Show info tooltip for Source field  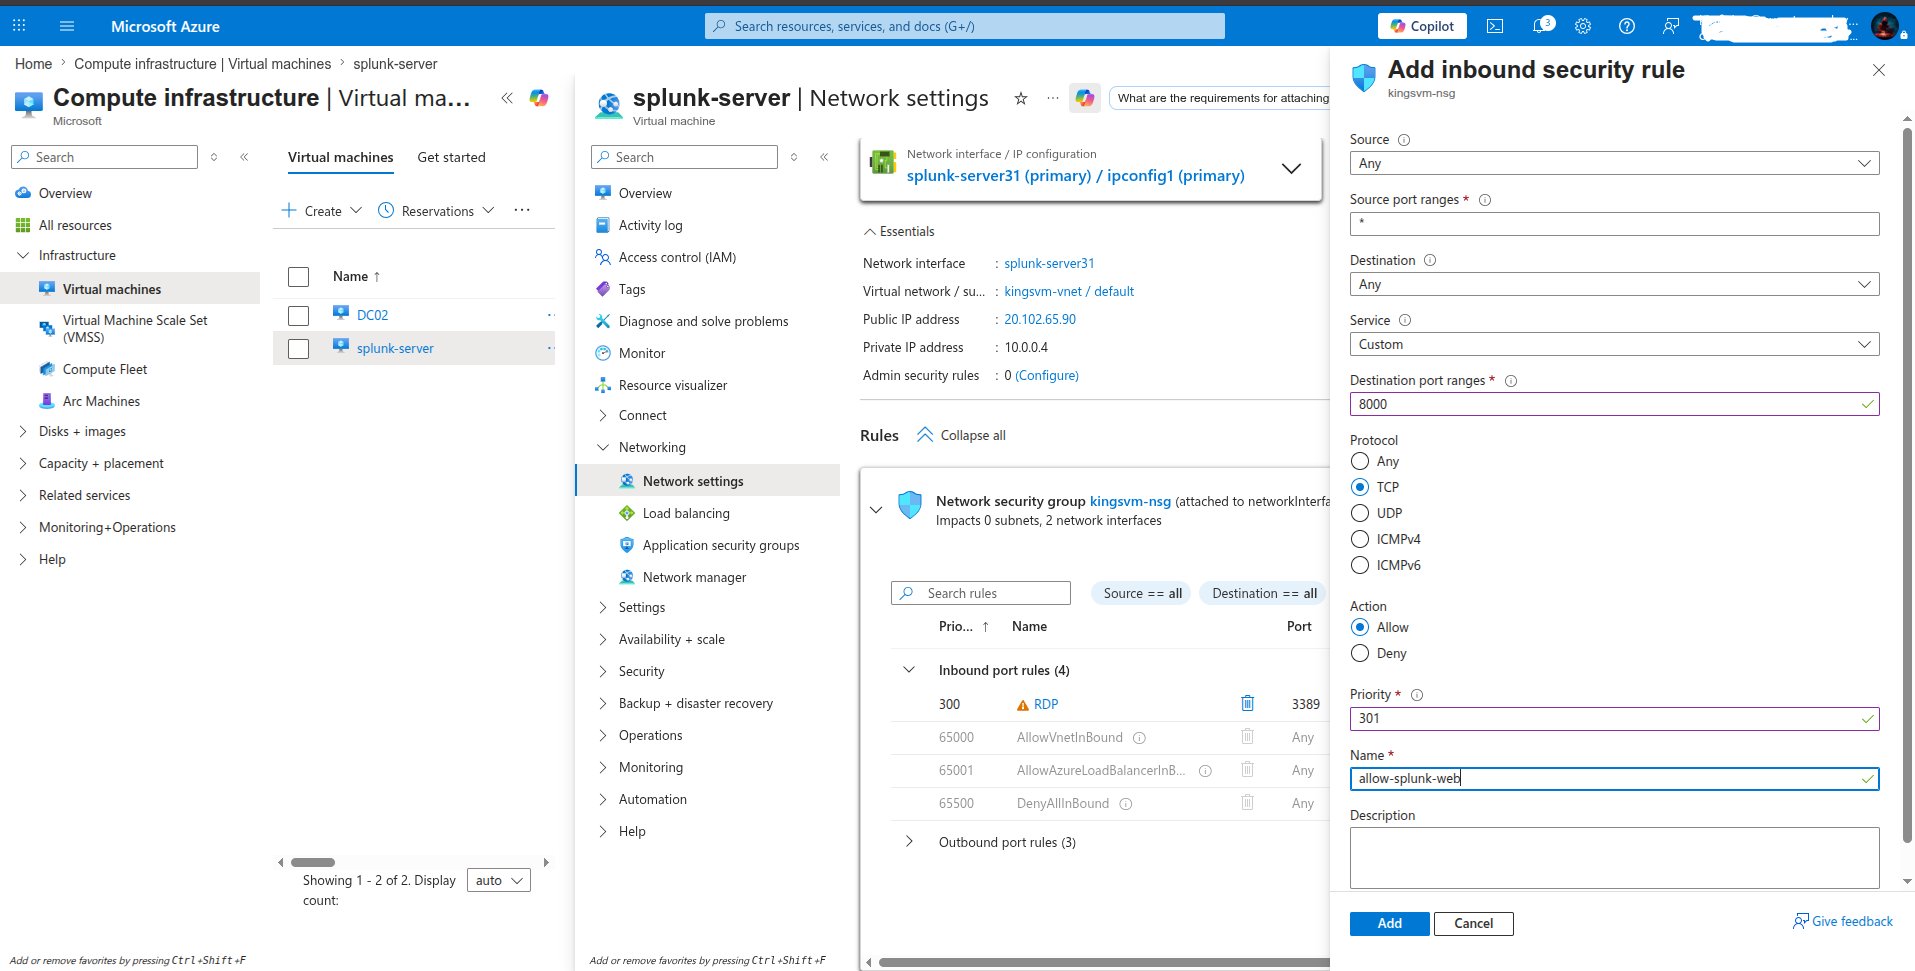[x=1404, y=140]
